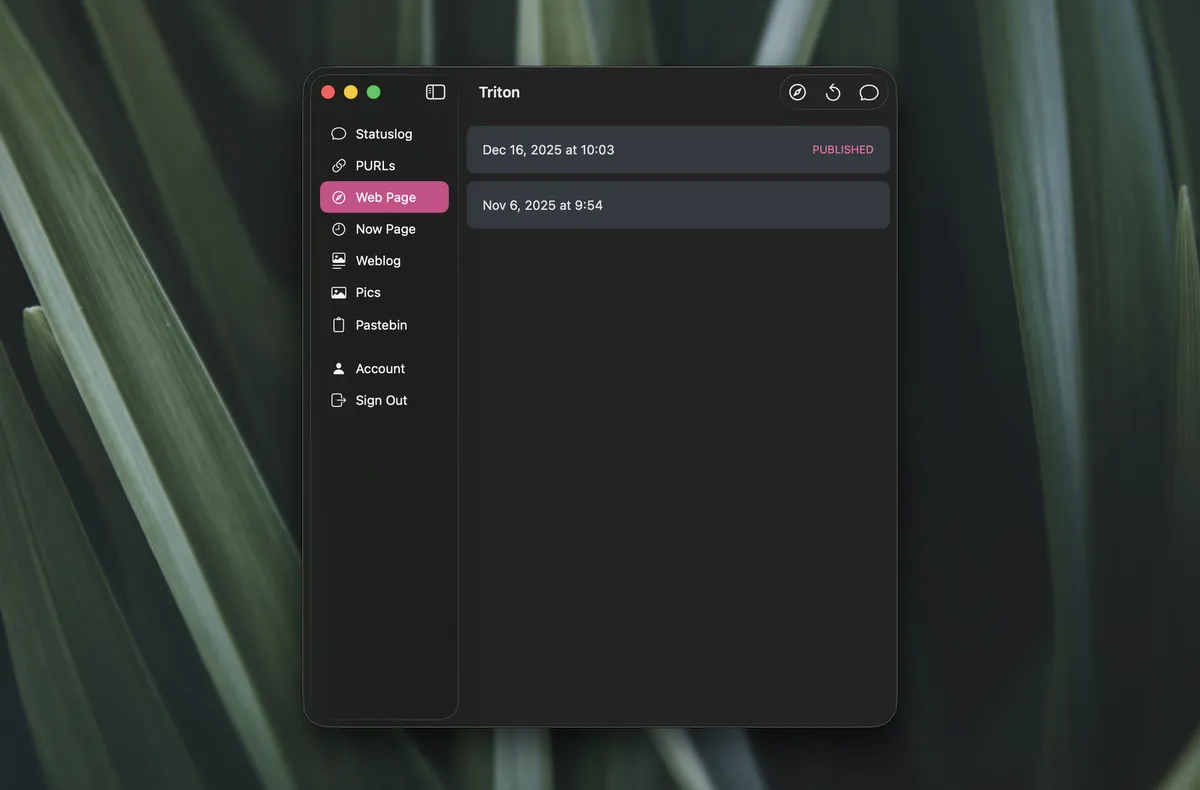The image size is (1200, 790).
Task: Select the Pics image icon
Action: tap(339, 293)
